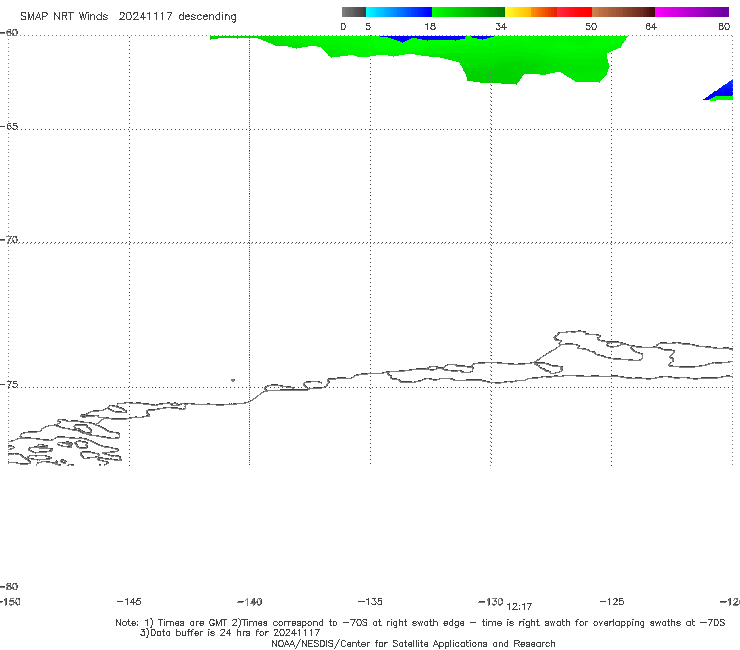Click the word 'descending' in the title
The width and height of the screenshot is (740, 650).
tap(208, 17)
